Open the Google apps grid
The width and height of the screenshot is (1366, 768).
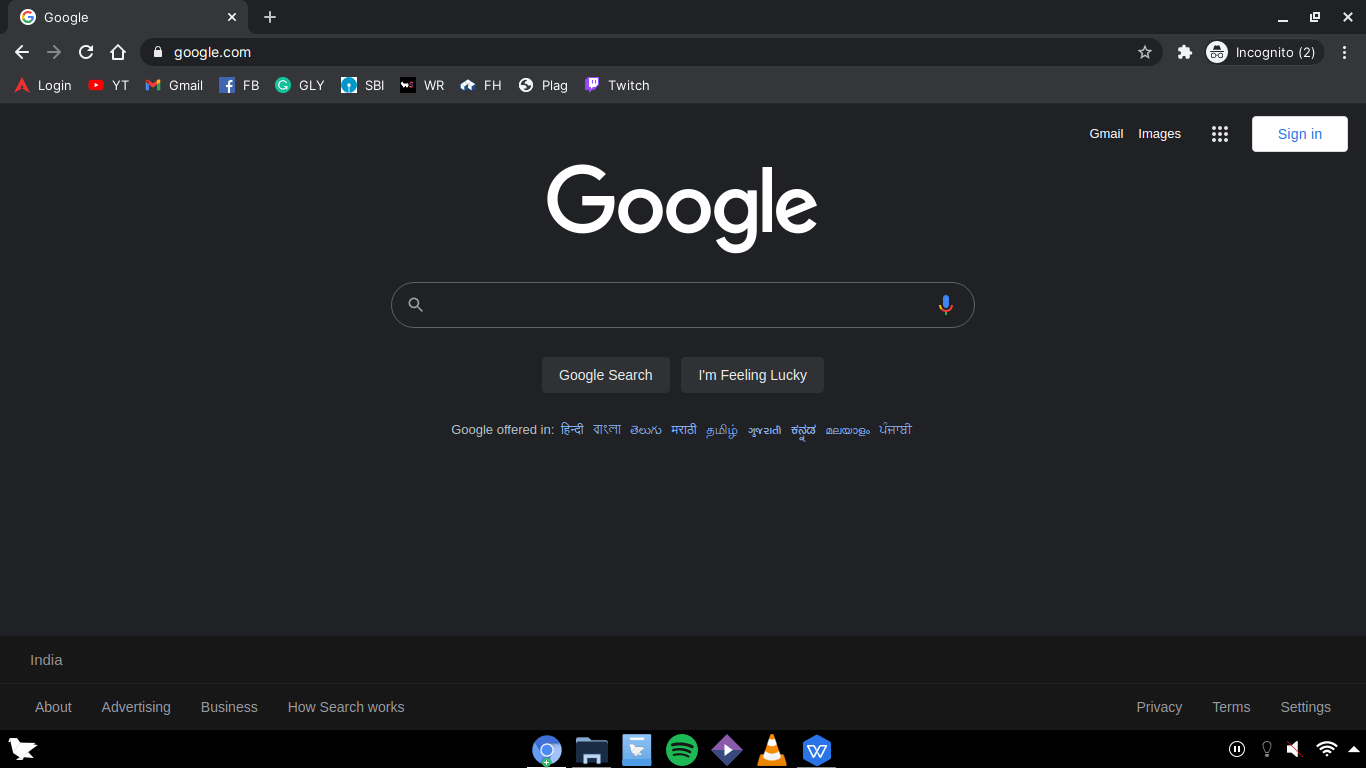(1220, 134)
